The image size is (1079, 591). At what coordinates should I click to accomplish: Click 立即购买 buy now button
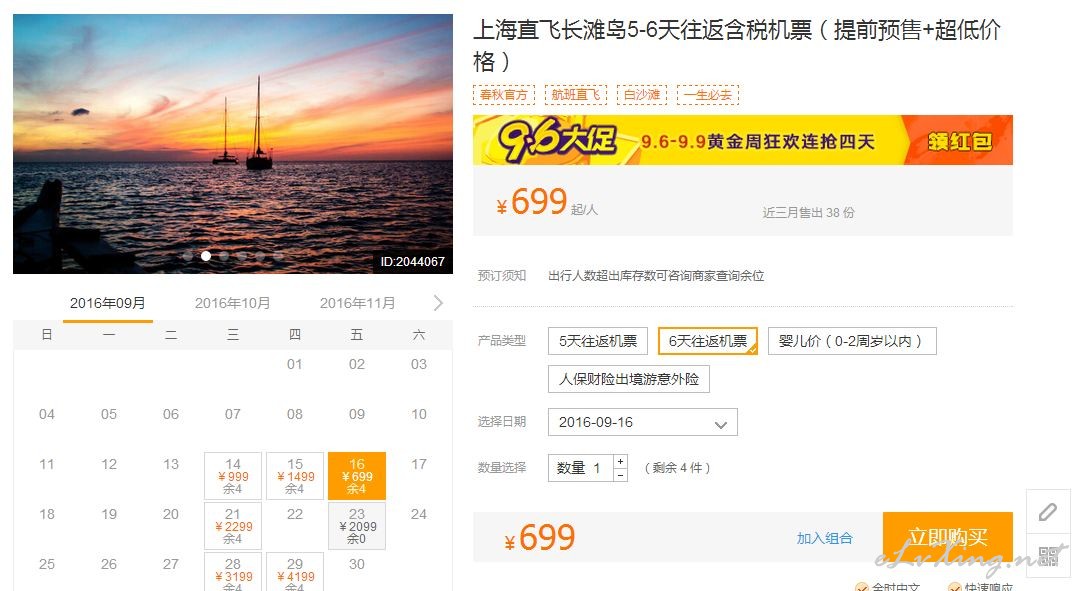948,537
